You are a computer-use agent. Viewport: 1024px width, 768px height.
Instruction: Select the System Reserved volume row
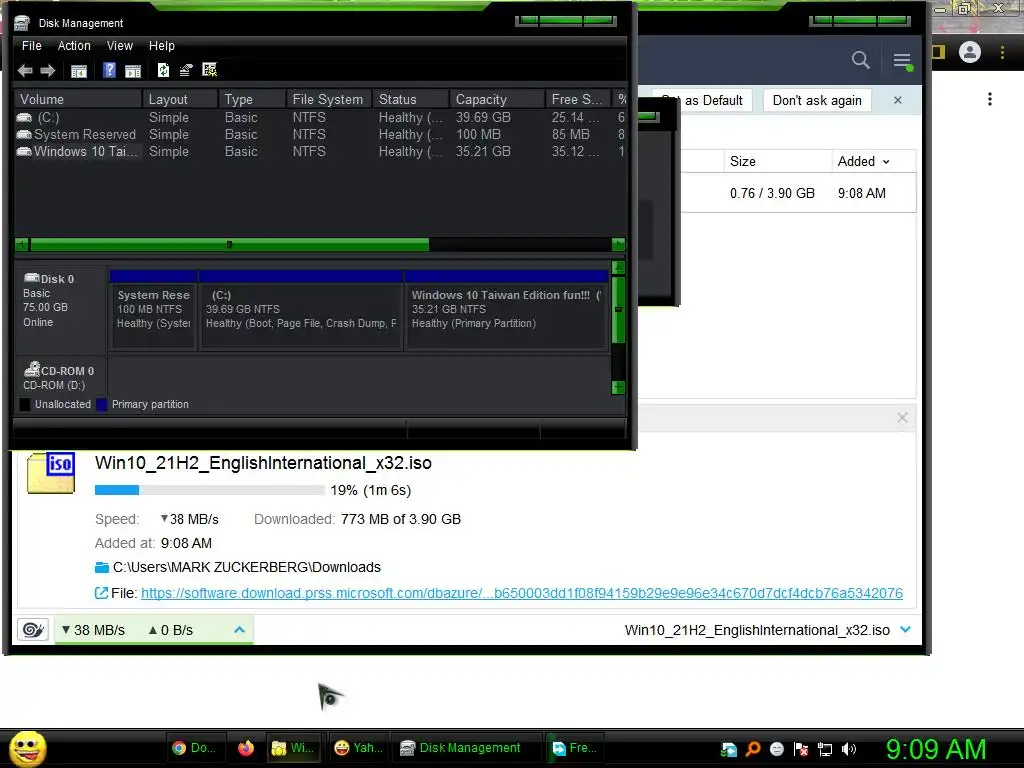tap(320, 135)
